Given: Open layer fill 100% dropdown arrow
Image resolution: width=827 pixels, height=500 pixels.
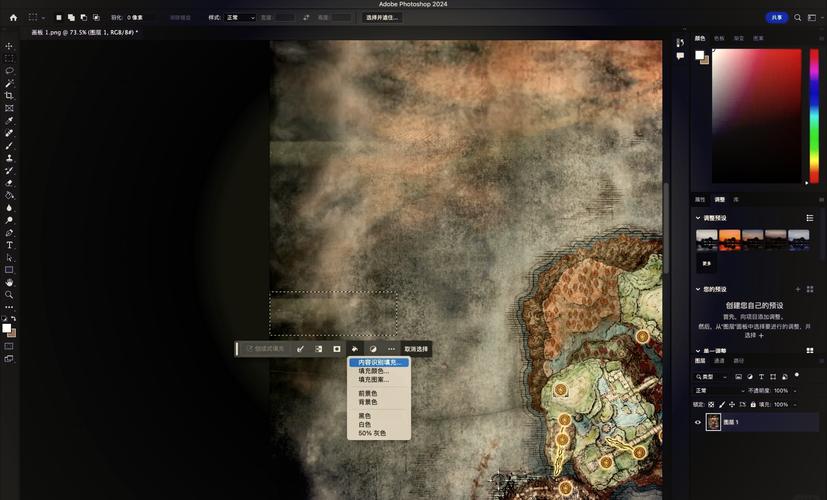Looking at the screenshot, I should [x=795, y=405].
